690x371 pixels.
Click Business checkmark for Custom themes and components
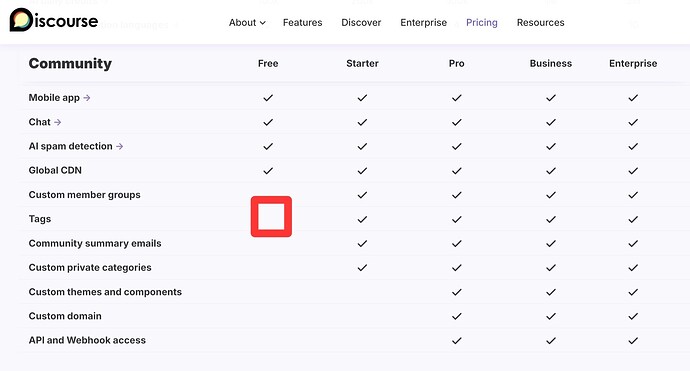tap(551, 292)
